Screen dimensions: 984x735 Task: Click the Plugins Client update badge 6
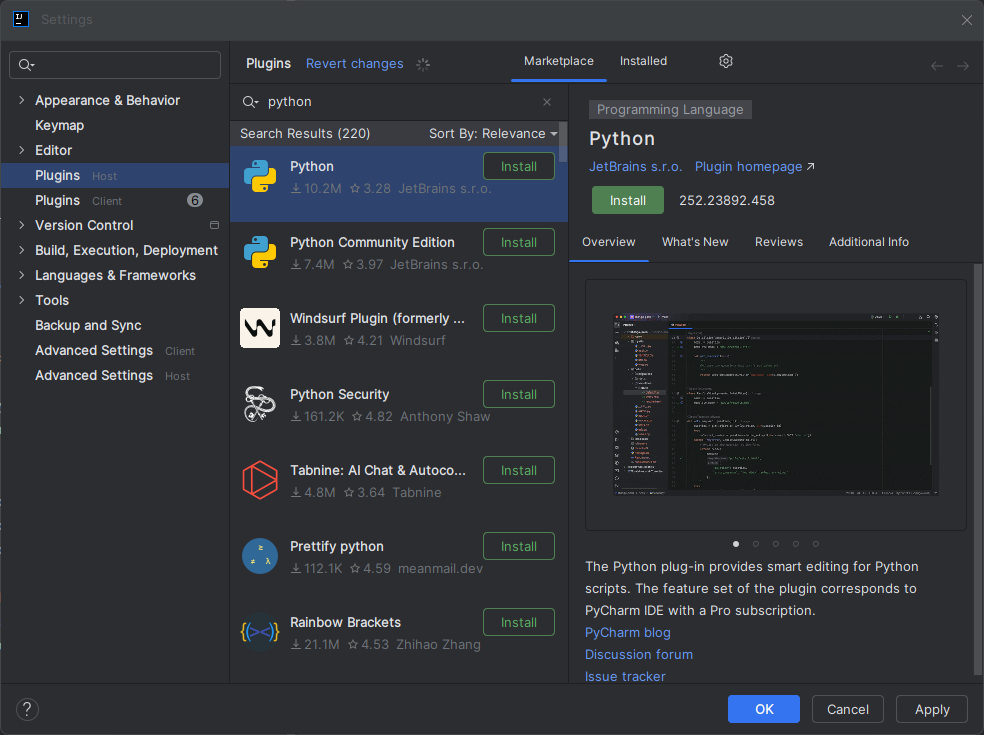tap(195, 200)
